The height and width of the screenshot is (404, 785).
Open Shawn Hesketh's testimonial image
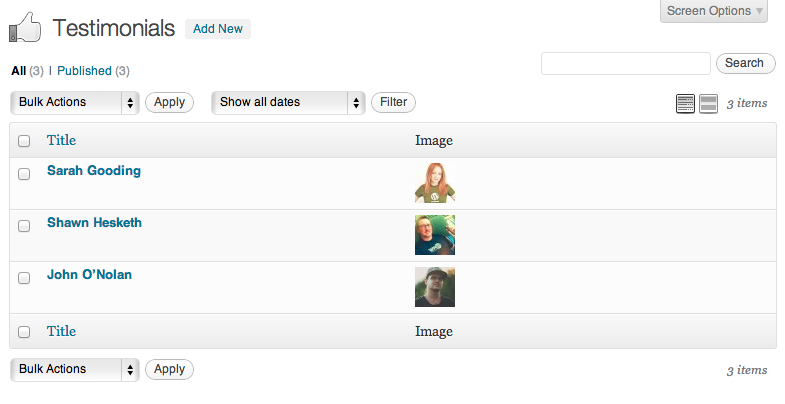tap(435, 235)
